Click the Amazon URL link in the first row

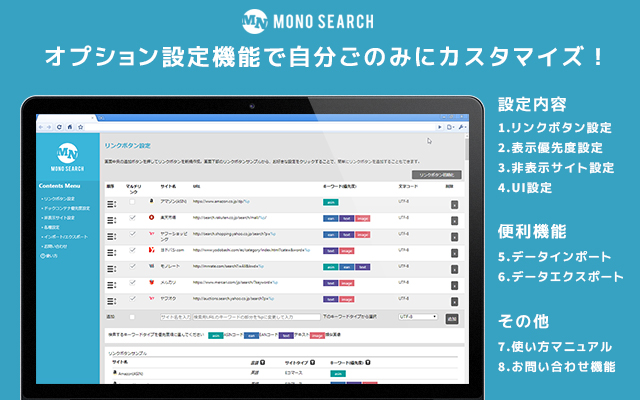pos(221,202)
